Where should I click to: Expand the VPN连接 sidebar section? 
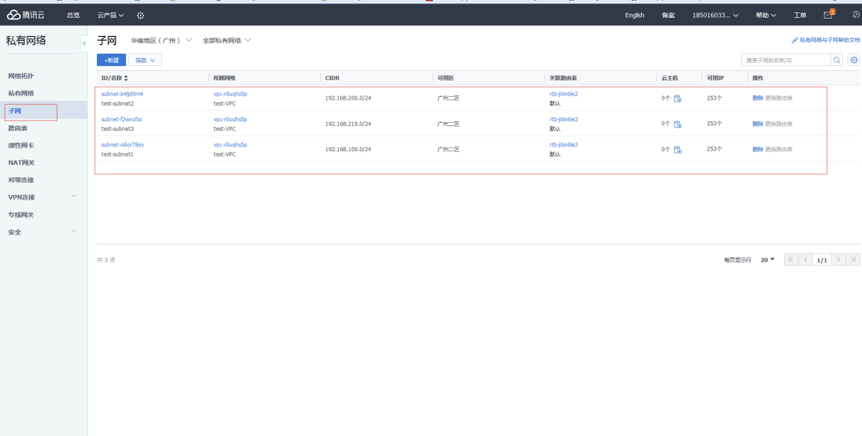73,197
